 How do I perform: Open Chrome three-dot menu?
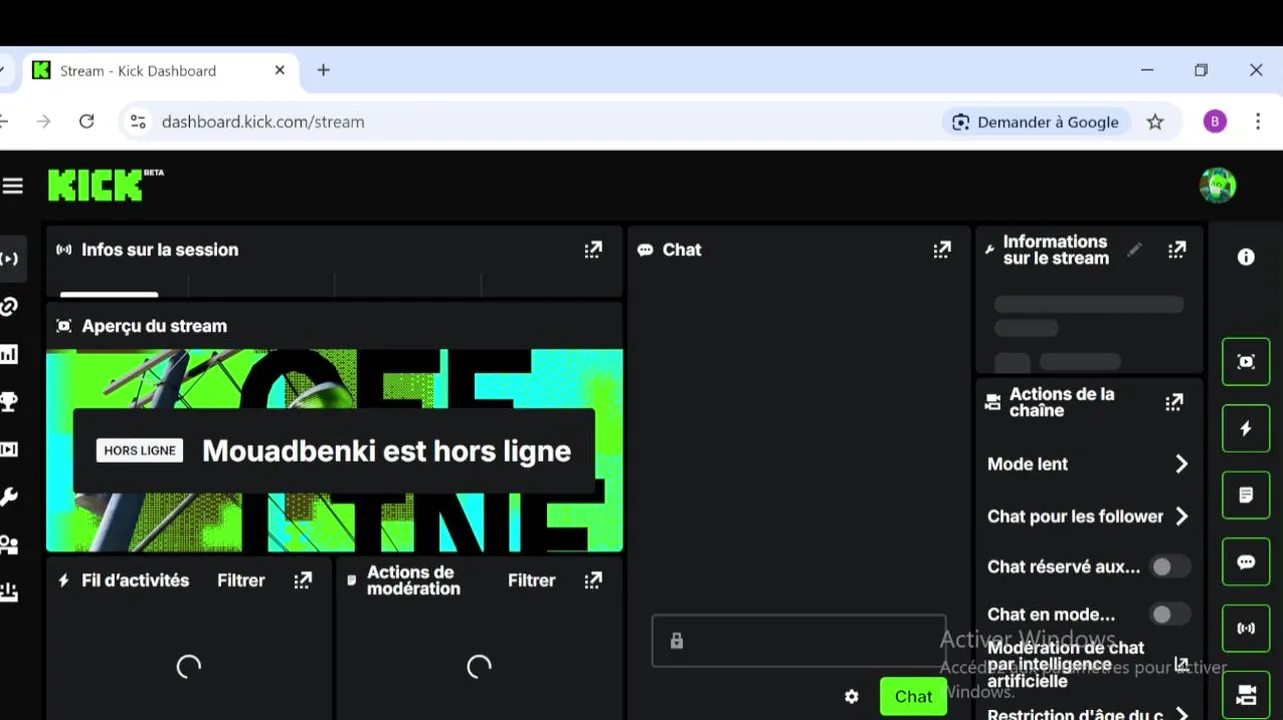1258,122
